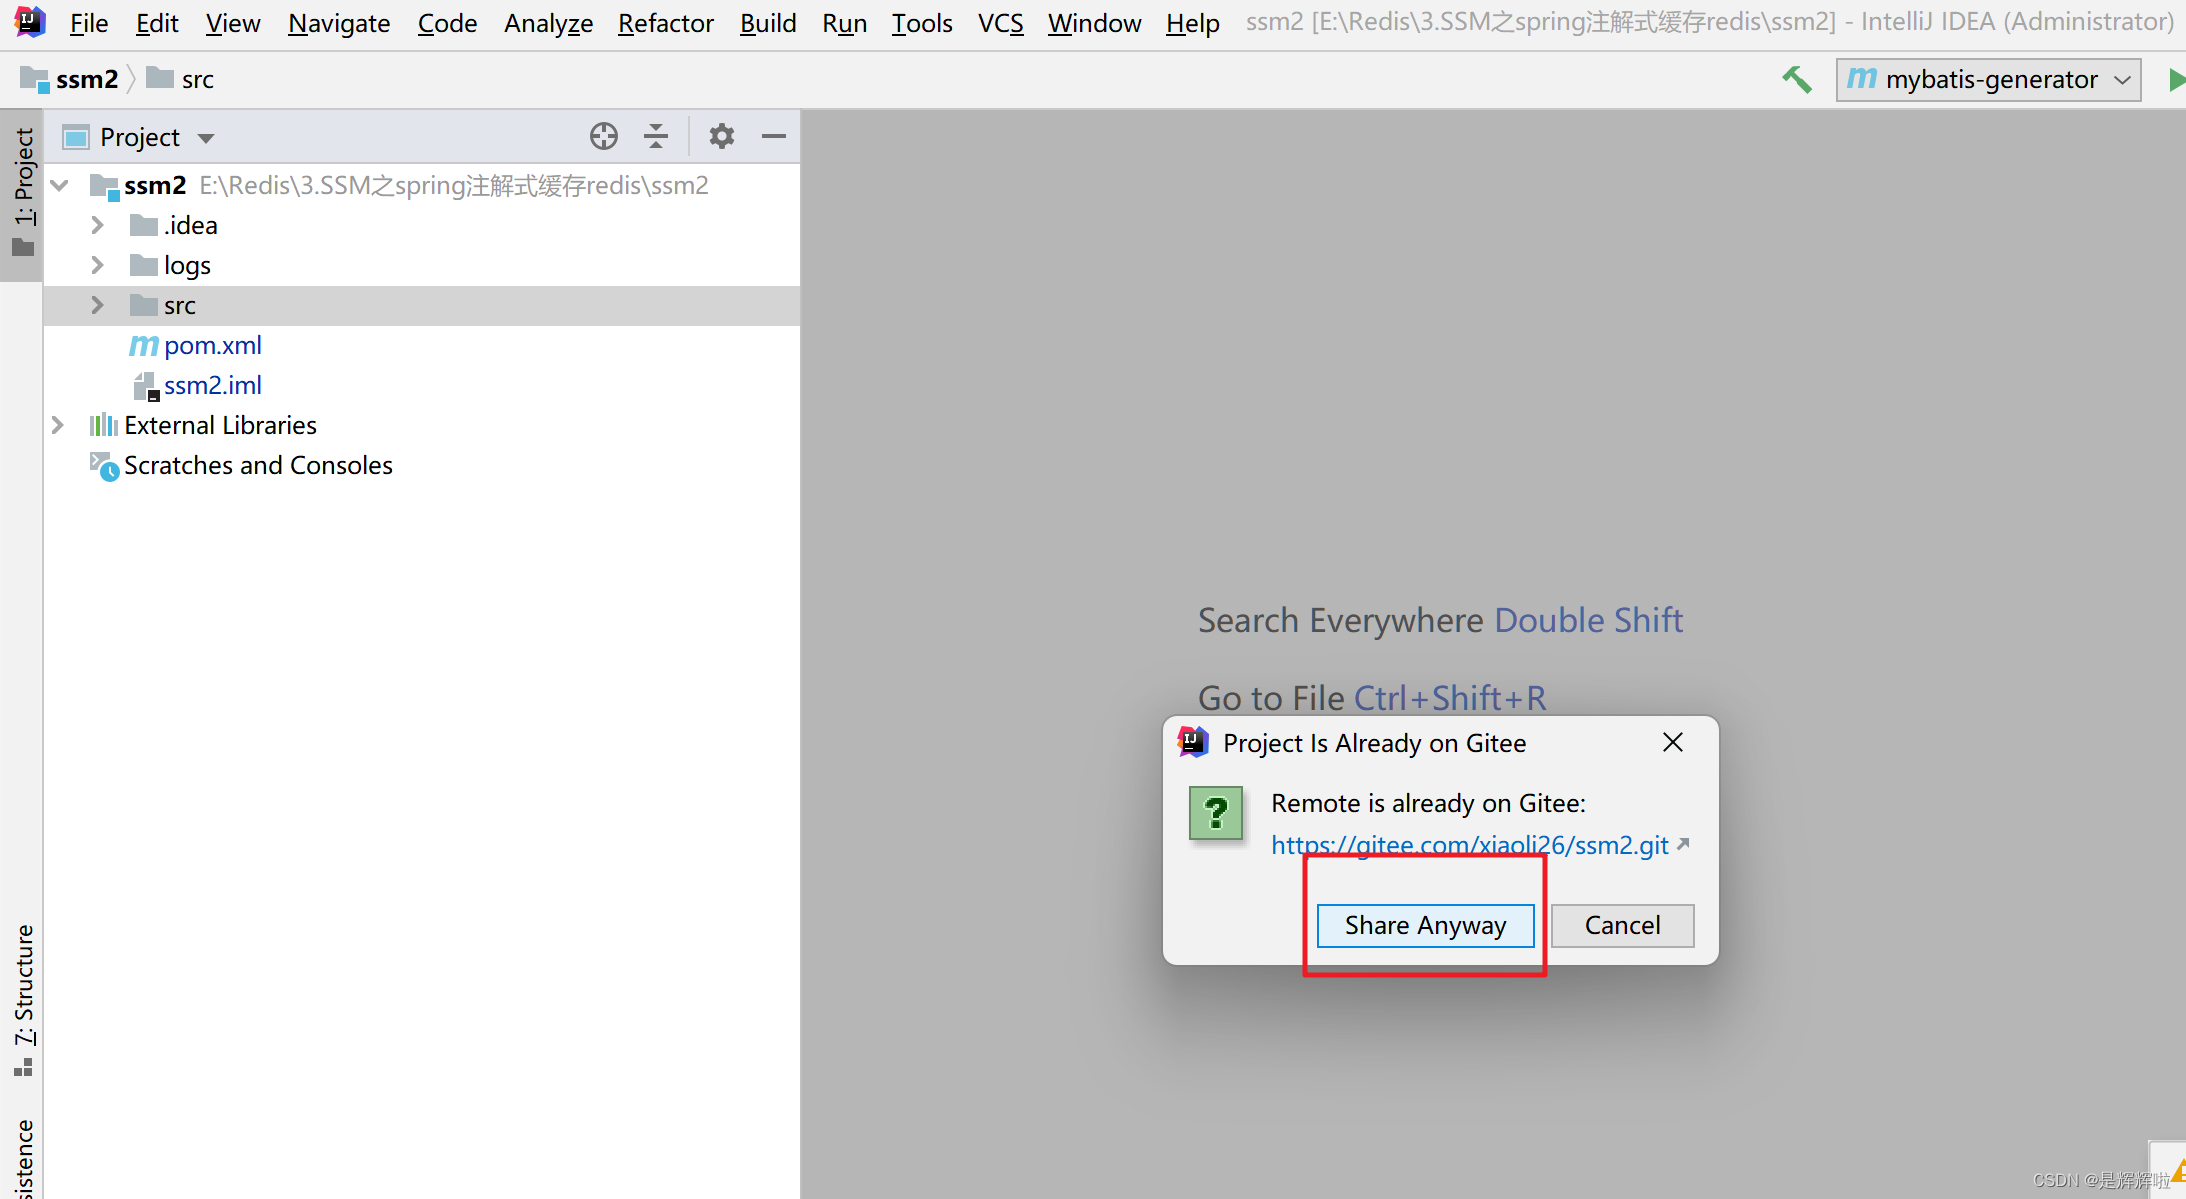
Task: Click the locate target crosshair icon
Action: pyautogui.click(x=604, y=136)
